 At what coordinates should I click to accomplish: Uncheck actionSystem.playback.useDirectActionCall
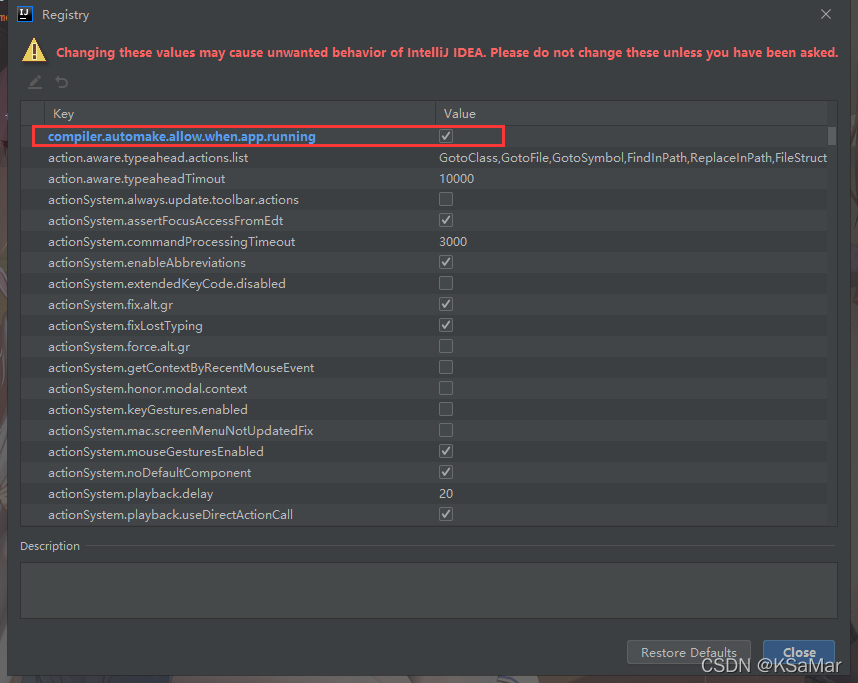(x=446, y=514)
